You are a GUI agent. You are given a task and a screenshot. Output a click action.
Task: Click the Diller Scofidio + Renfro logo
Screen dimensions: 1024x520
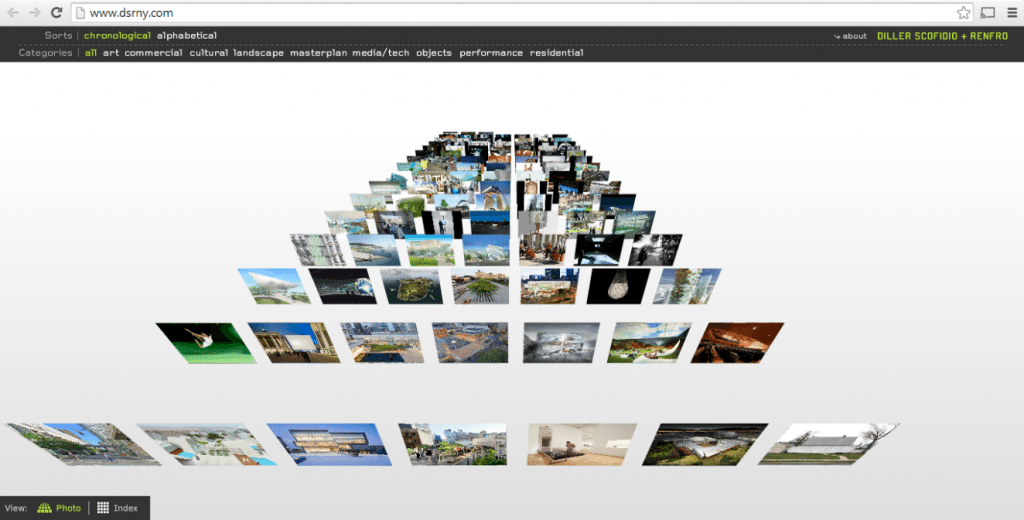tap(942, 36)
